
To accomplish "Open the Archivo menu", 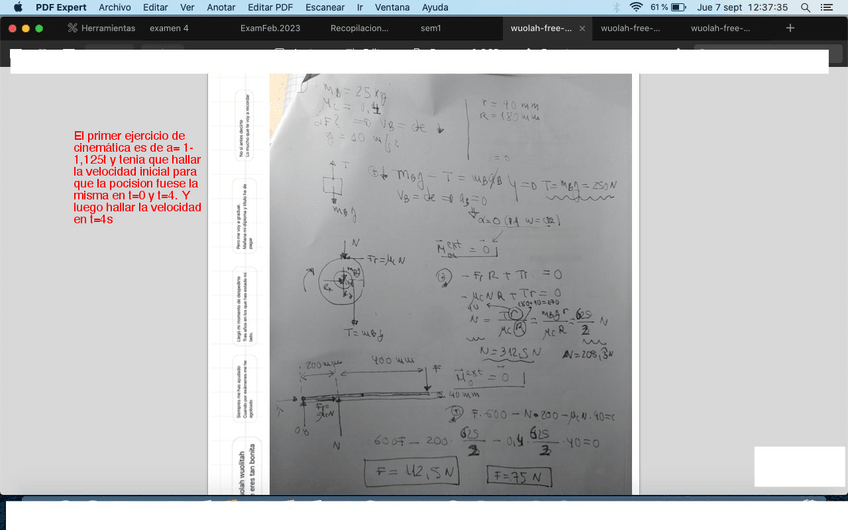I will pos(114,7).
